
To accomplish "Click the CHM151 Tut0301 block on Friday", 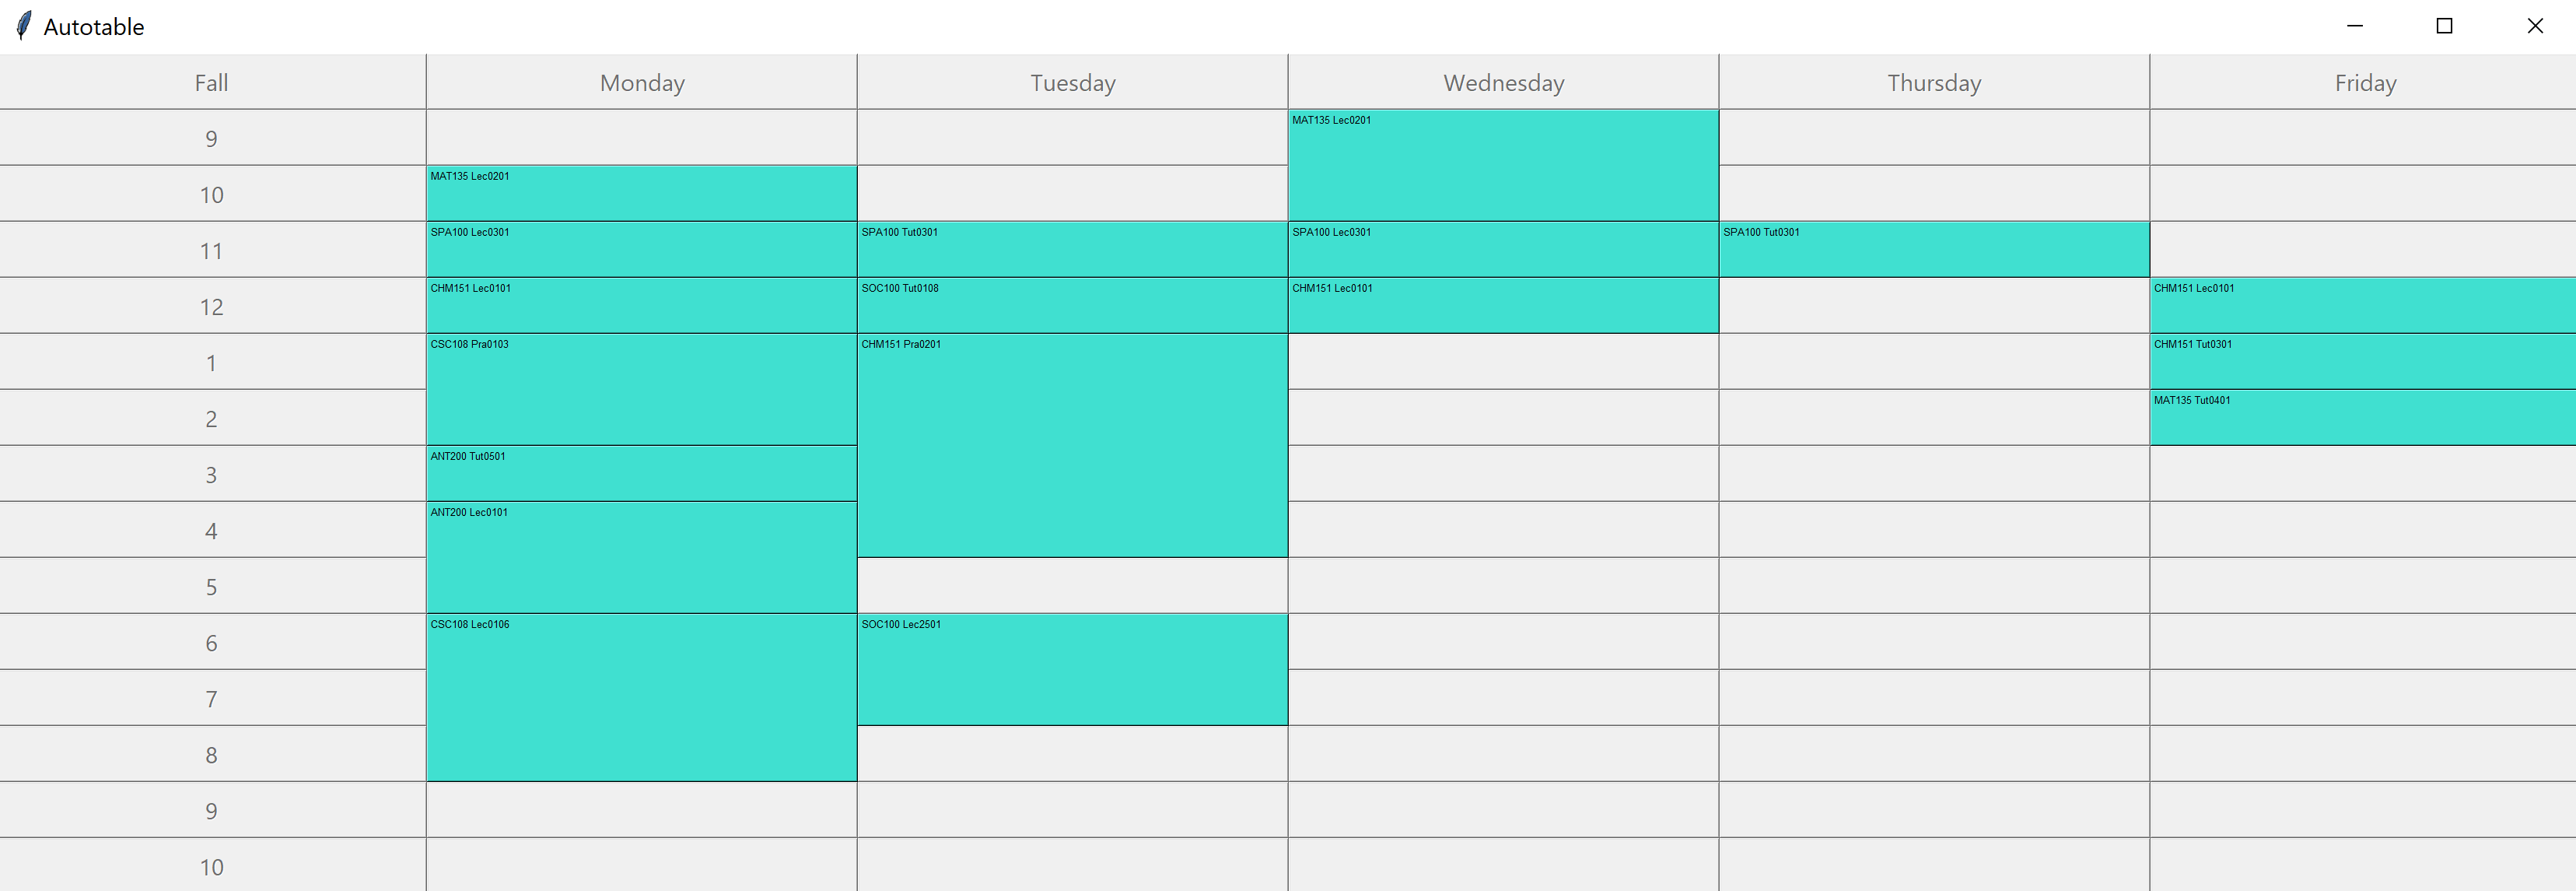I will click(2363, 362).
